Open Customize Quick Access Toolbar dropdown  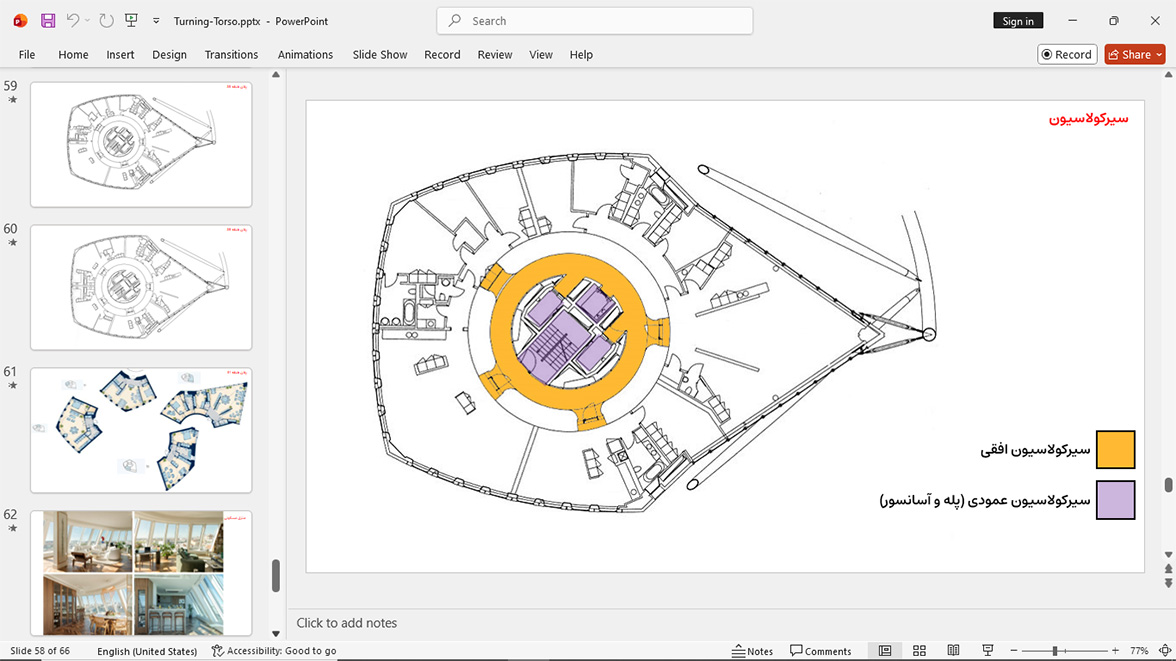156,21
